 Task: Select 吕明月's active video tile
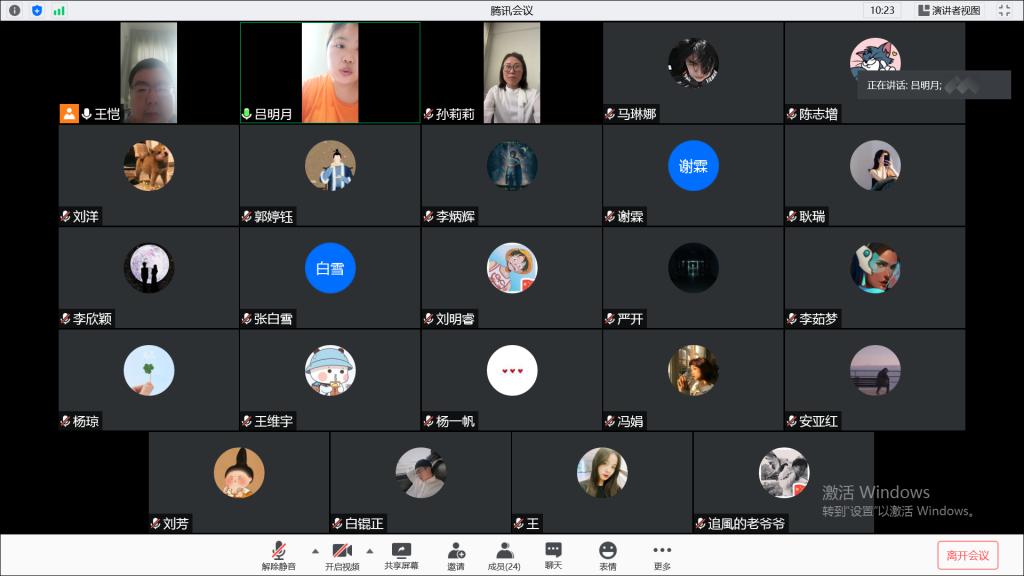click(330, 72)
